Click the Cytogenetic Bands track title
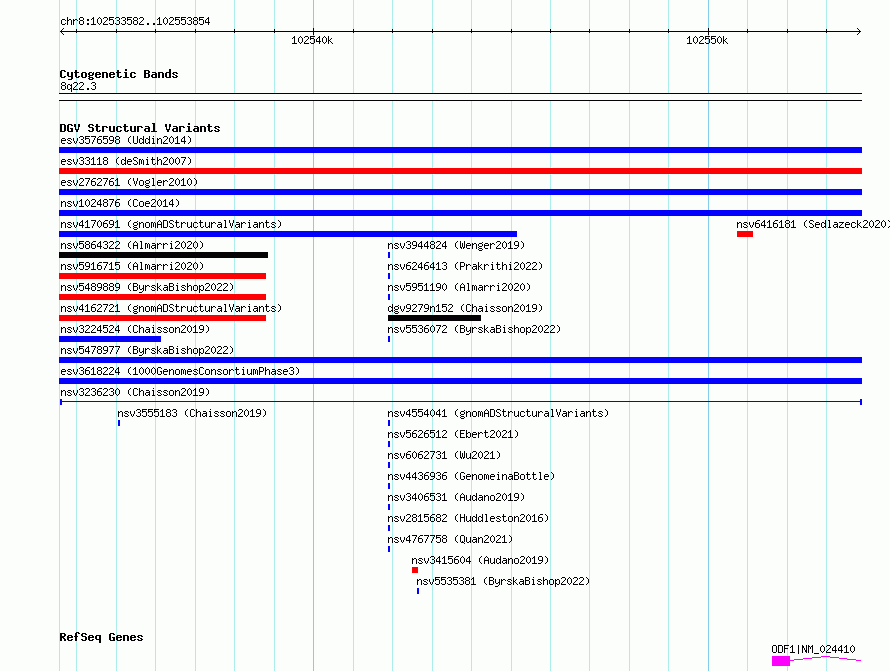 [x=119, y=74]
